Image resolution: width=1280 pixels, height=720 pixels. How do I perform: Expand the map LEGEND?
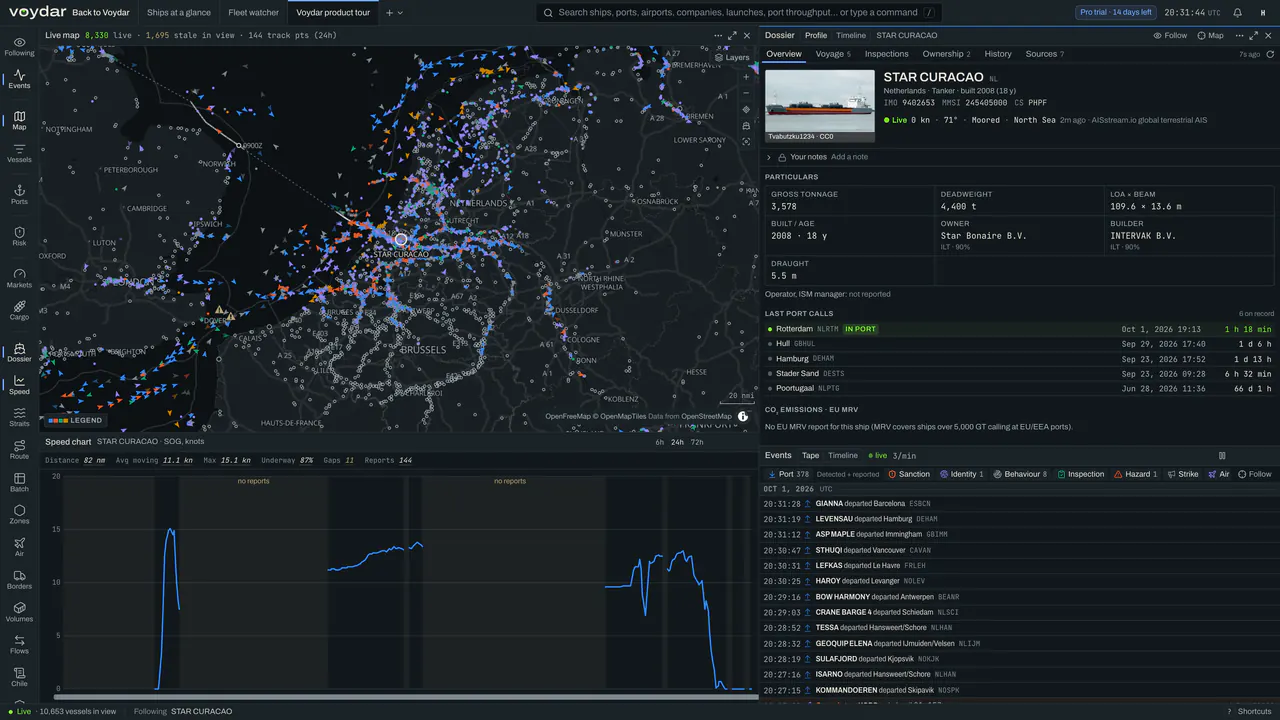pyautogui.click(x=75, y=421)
